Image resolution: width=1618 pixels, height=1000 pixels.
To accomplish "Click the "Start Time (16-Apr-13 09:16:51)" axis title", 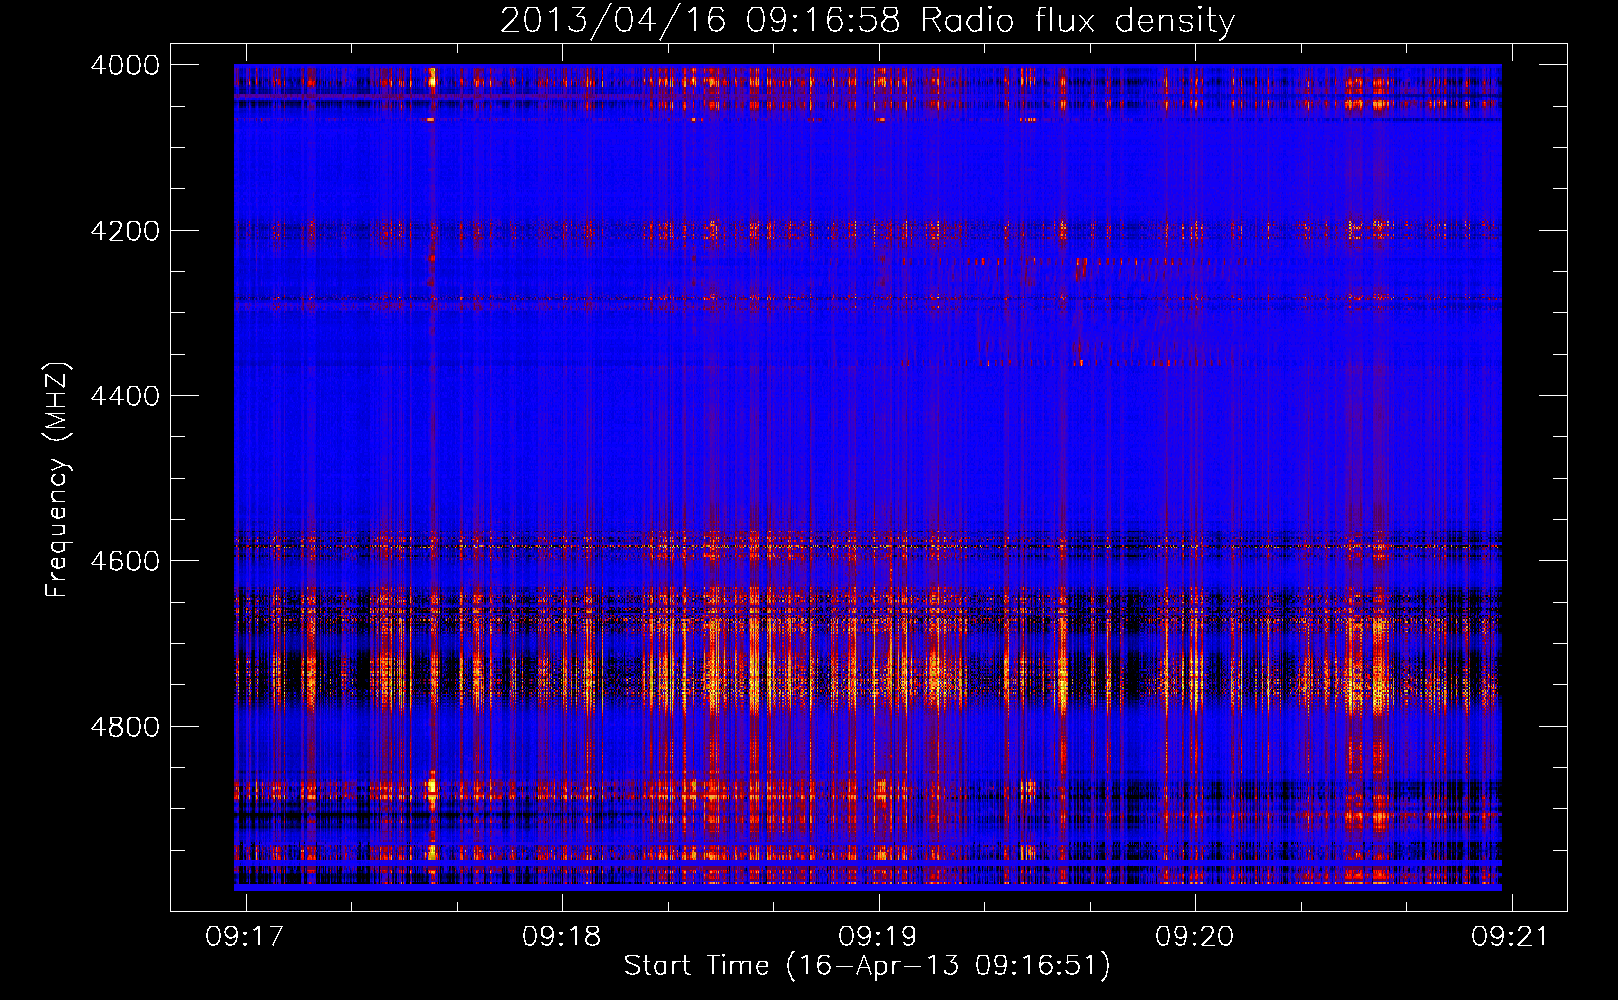I will (867, 966).
